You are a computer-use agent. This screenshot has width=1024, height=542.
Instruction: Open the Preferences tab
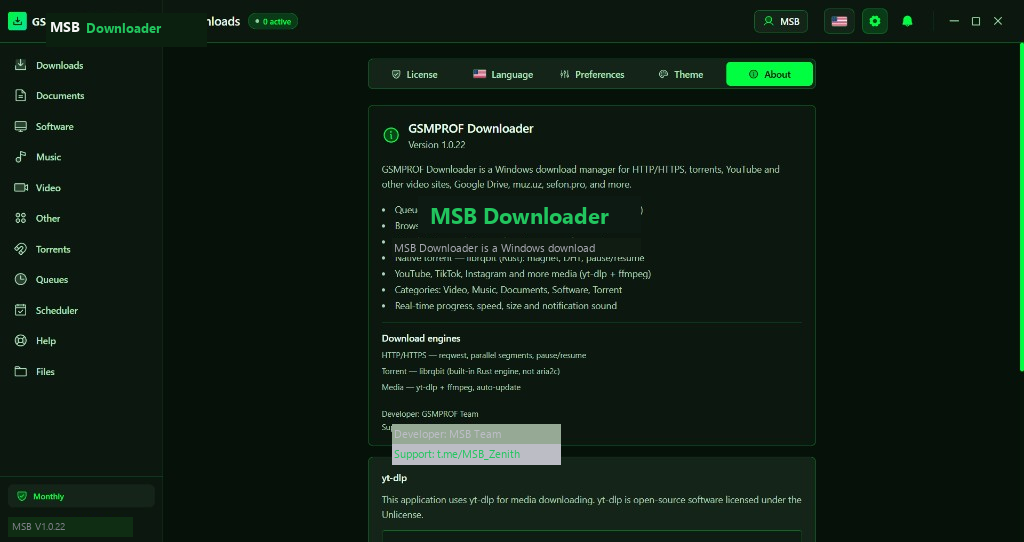[592, 74]
